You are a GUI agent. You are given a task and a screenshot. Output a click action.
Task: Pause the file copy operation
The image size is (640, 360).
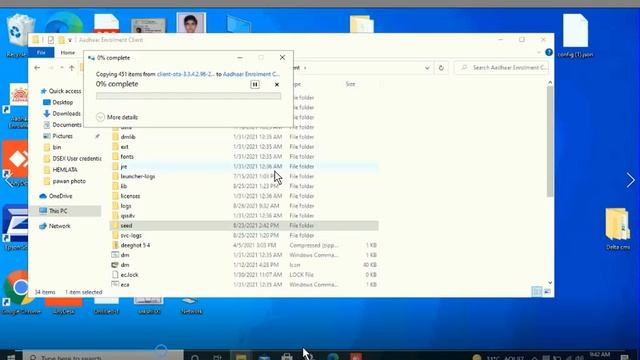coord(255,84)
